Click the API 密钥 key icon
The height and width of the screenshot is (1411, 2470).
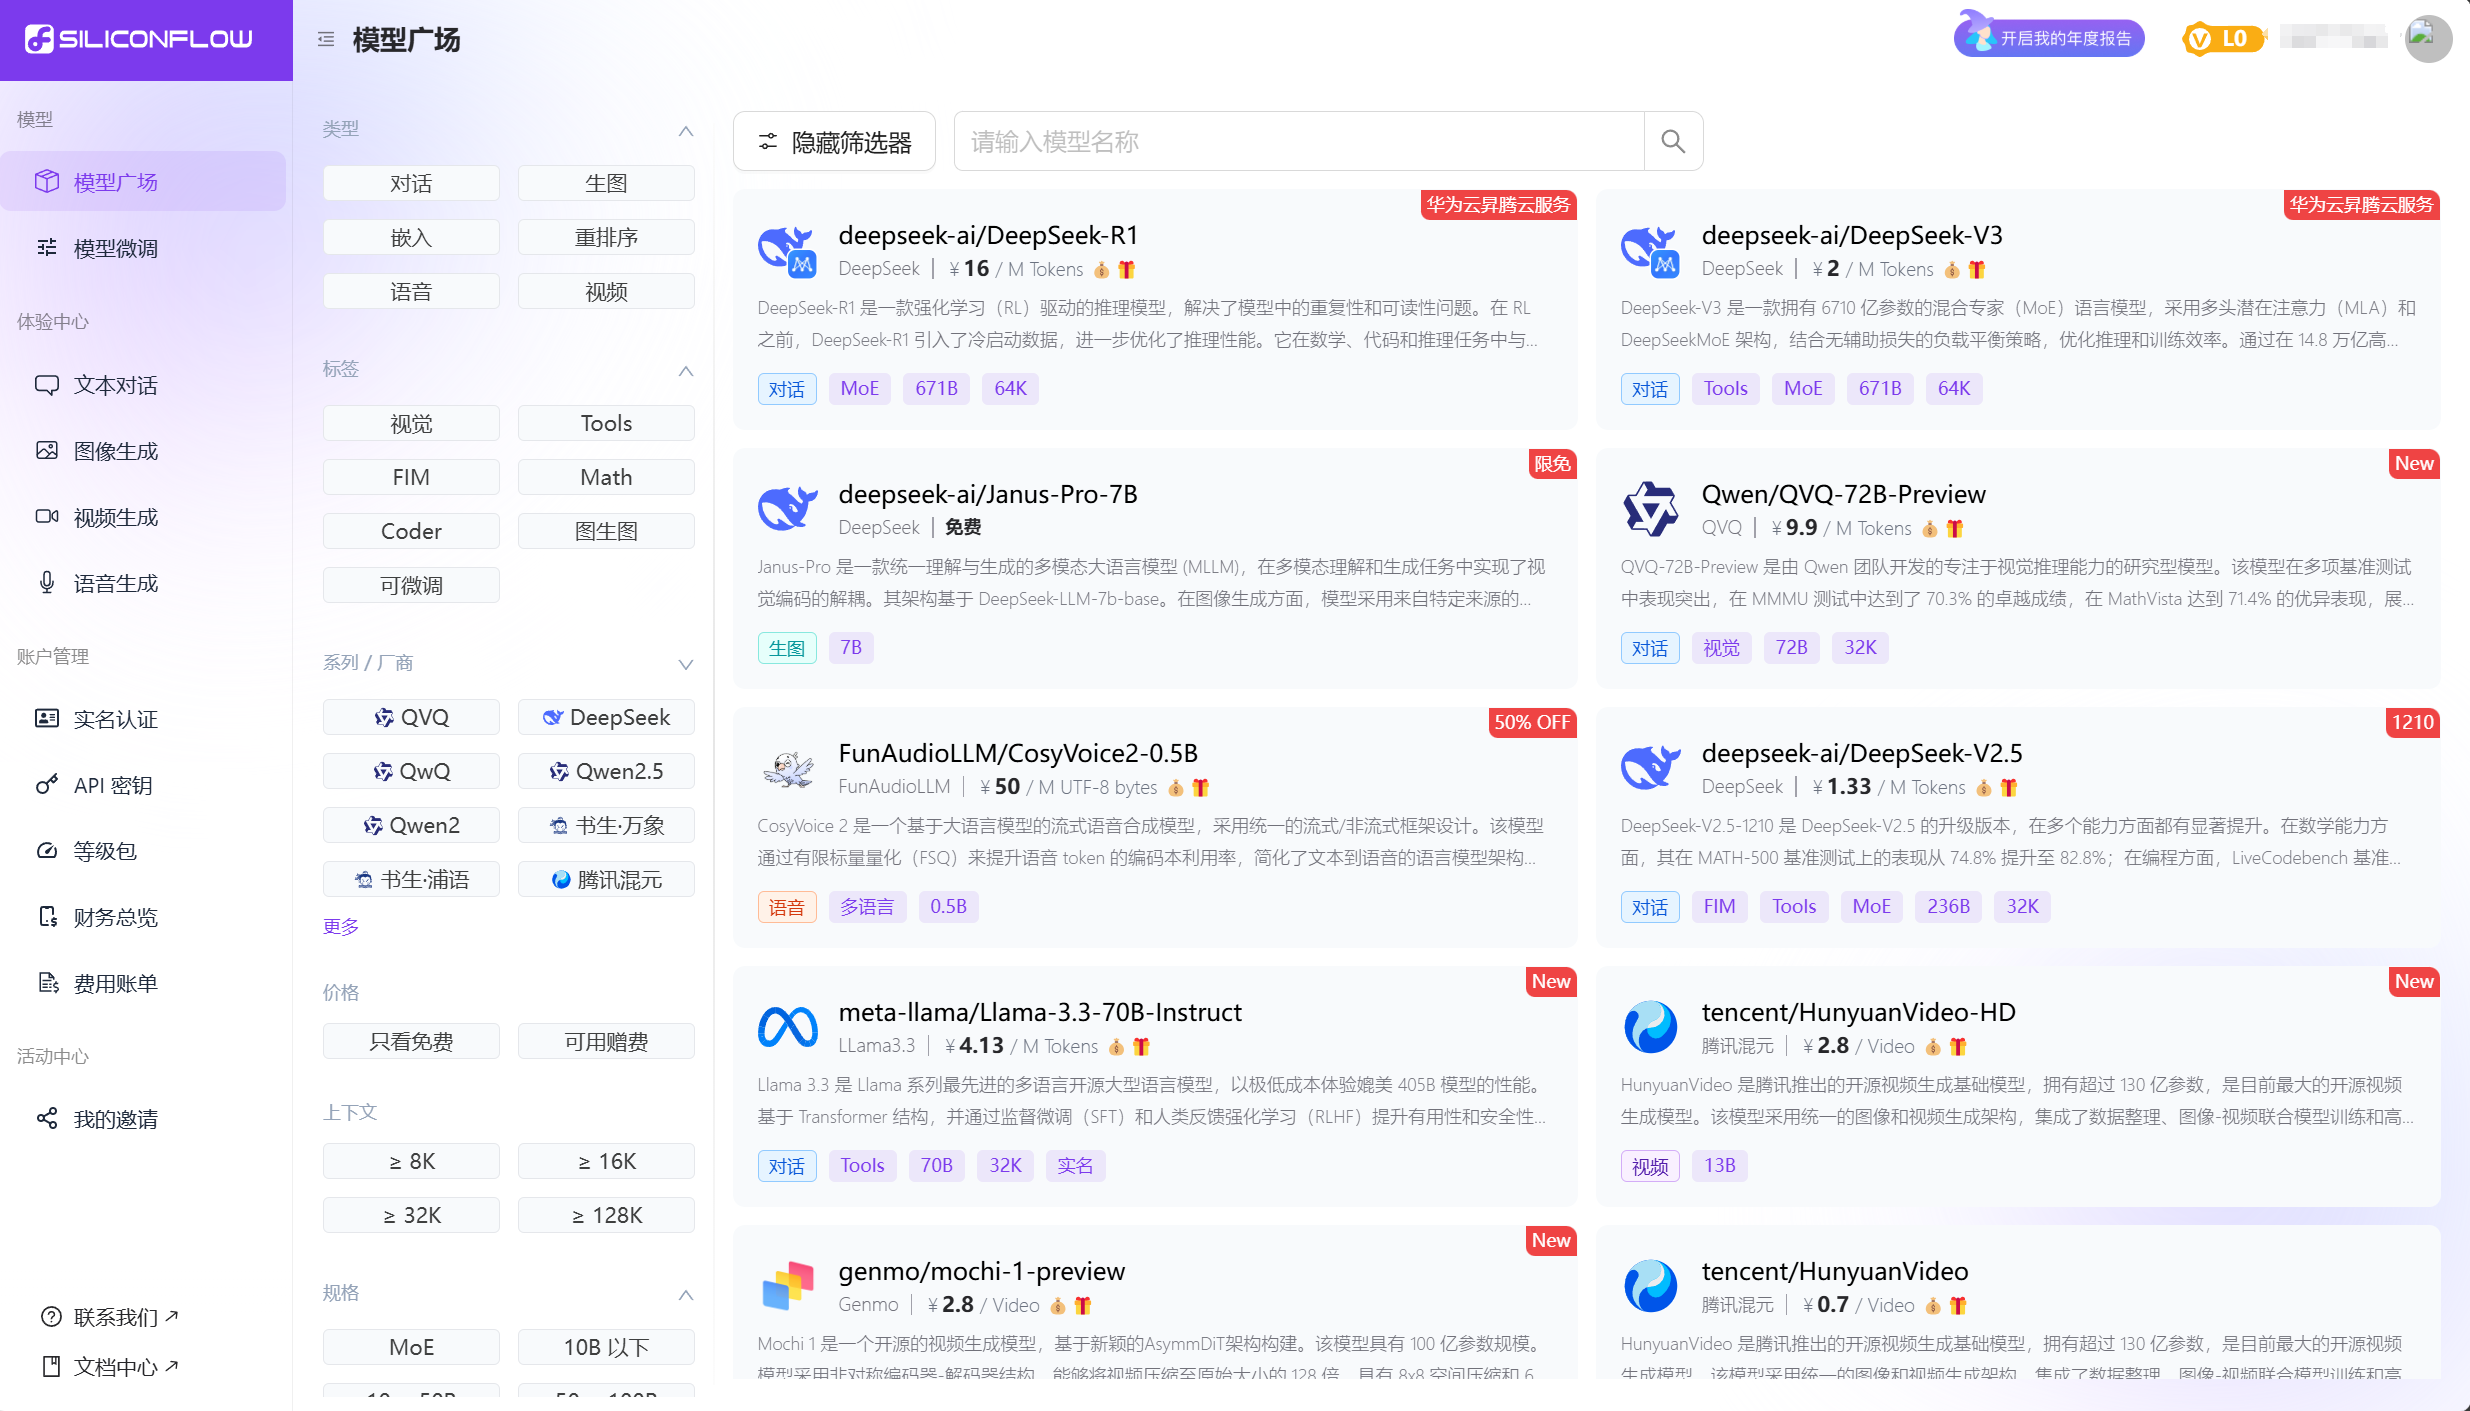tap(47, 784)
